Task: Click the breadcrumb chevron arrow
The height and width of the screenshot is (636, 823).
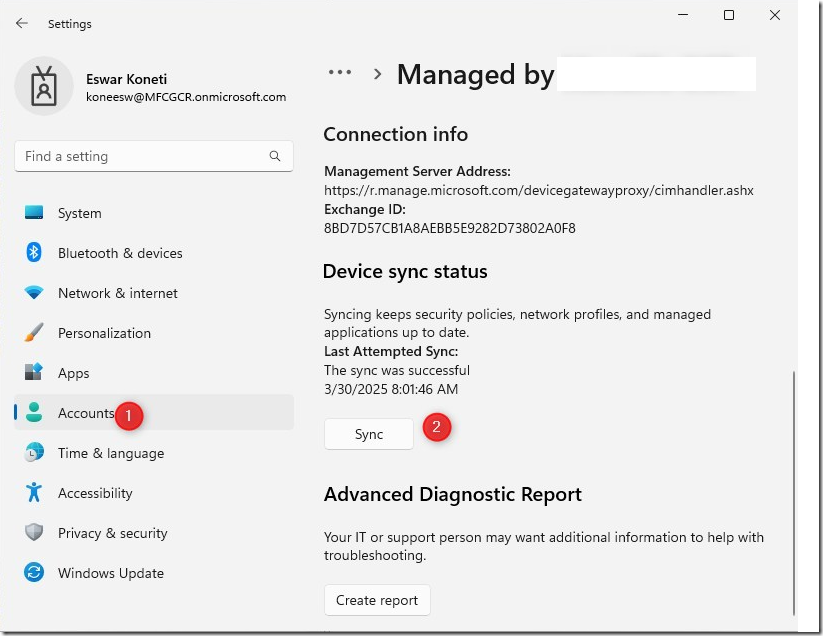Action: click(x=378, y=74)
